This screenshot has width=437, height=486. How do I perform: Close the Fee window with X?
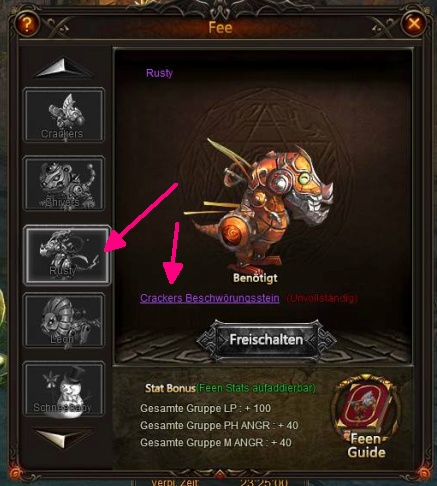414,24
